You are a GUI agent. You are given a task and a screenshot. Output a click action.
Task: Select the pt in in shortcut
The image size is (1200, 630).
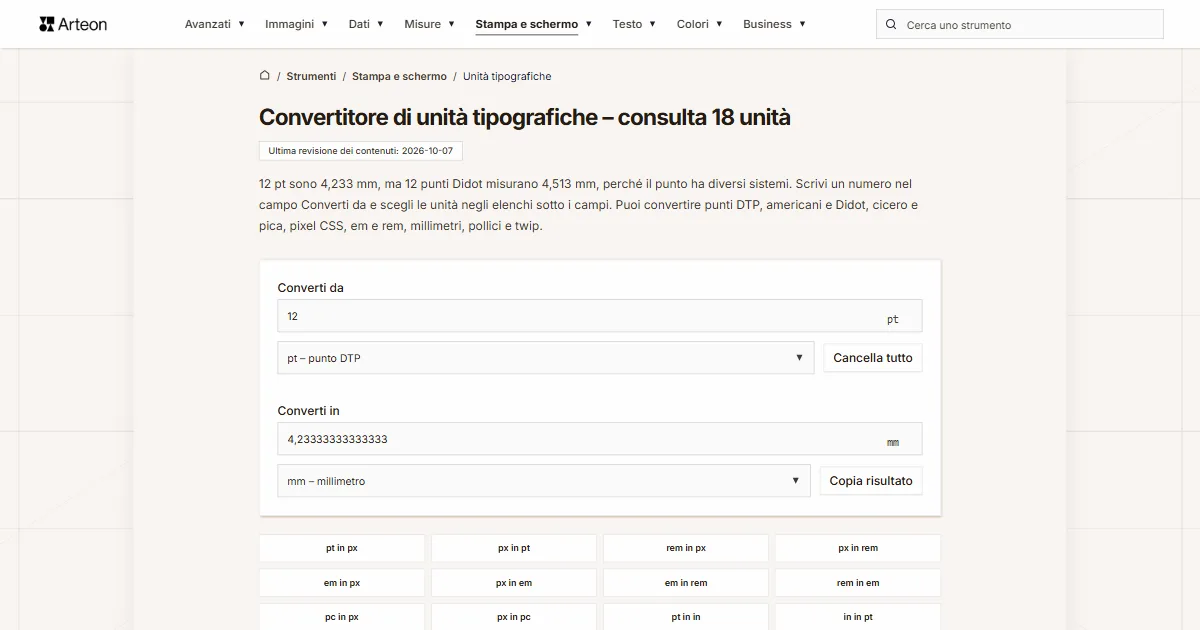coord(686,617)
